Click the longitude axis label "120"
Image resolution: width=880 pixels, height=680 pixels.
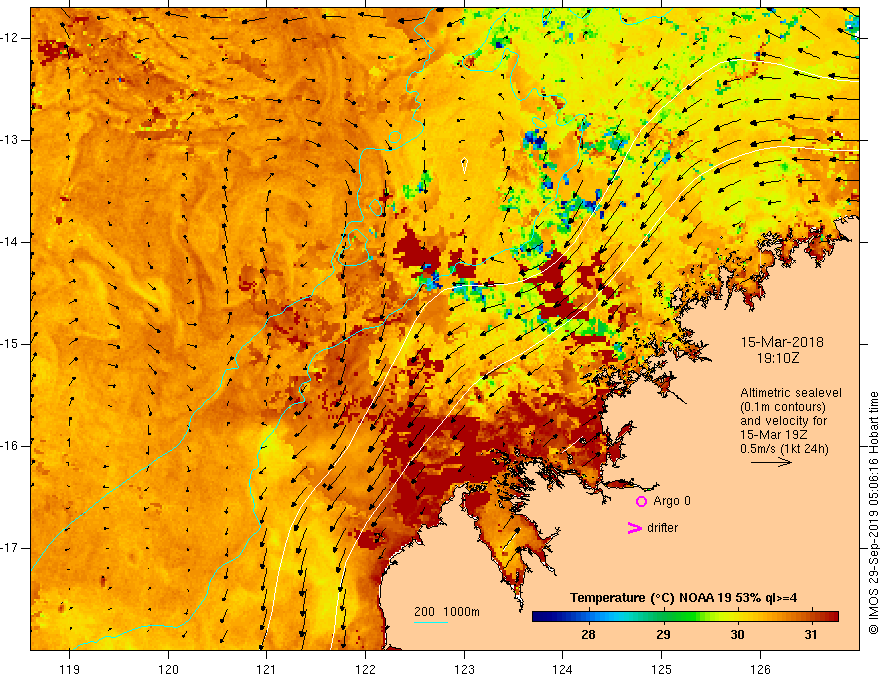(168, 669)
